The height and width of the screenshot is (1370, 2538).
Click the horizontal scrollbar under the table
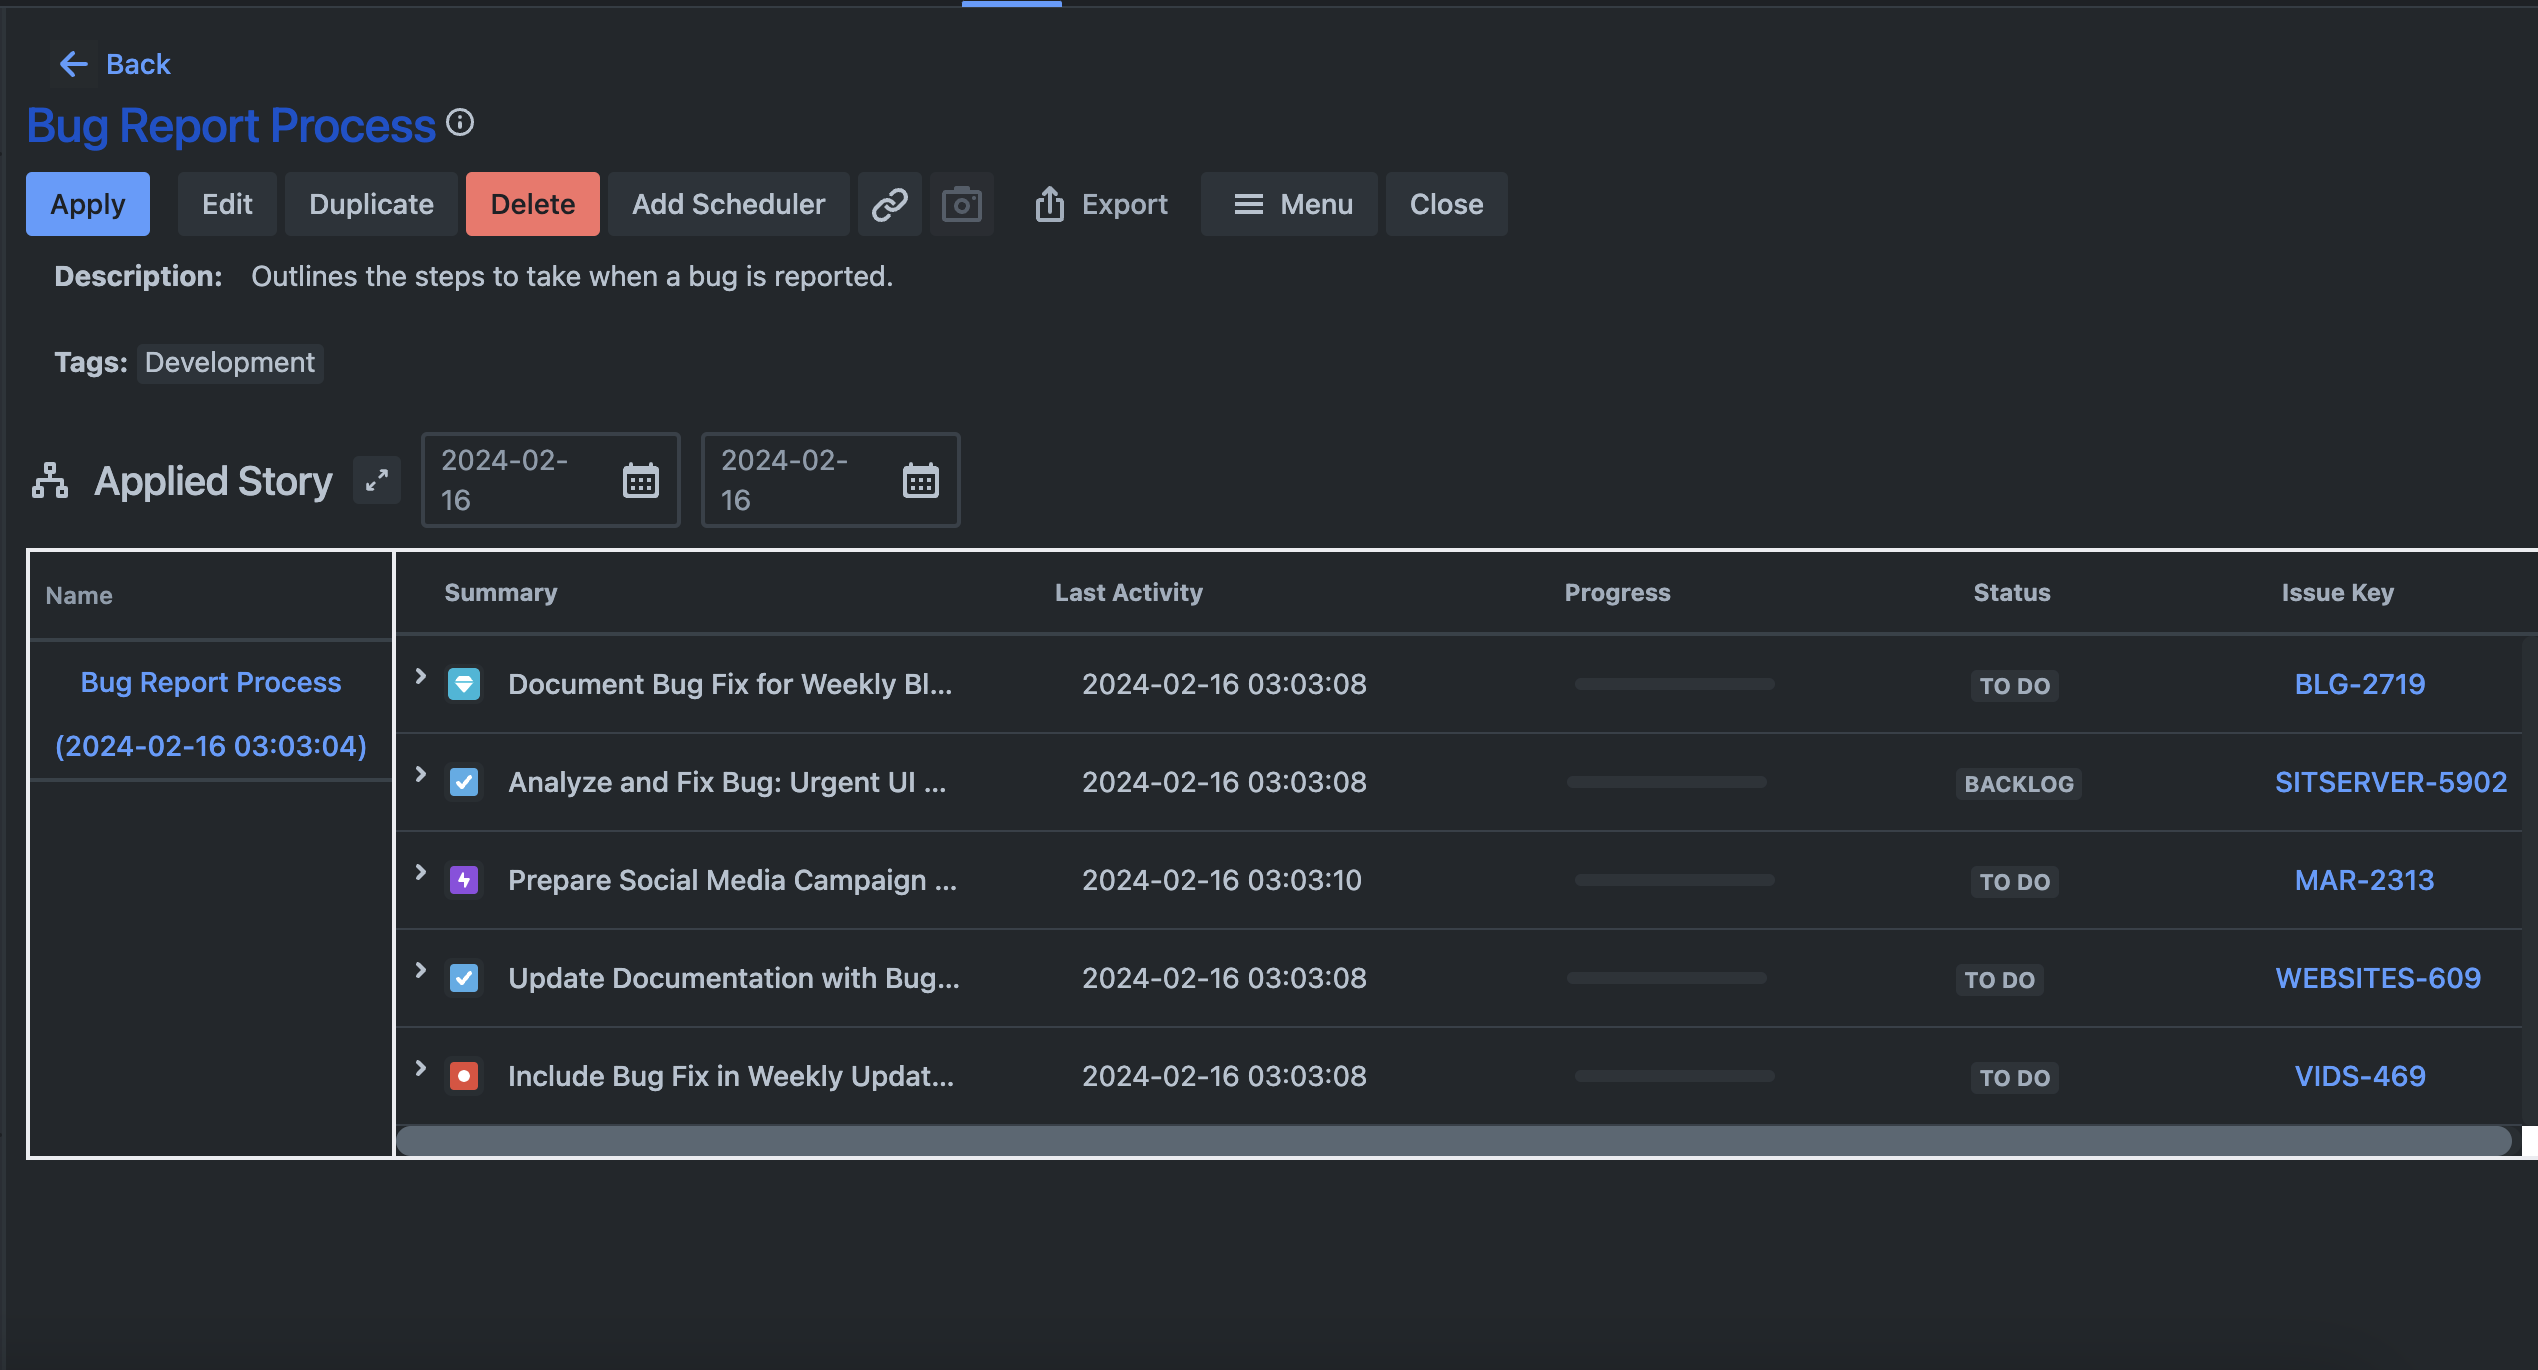pyautogui.click(x=1452, y=1141)
